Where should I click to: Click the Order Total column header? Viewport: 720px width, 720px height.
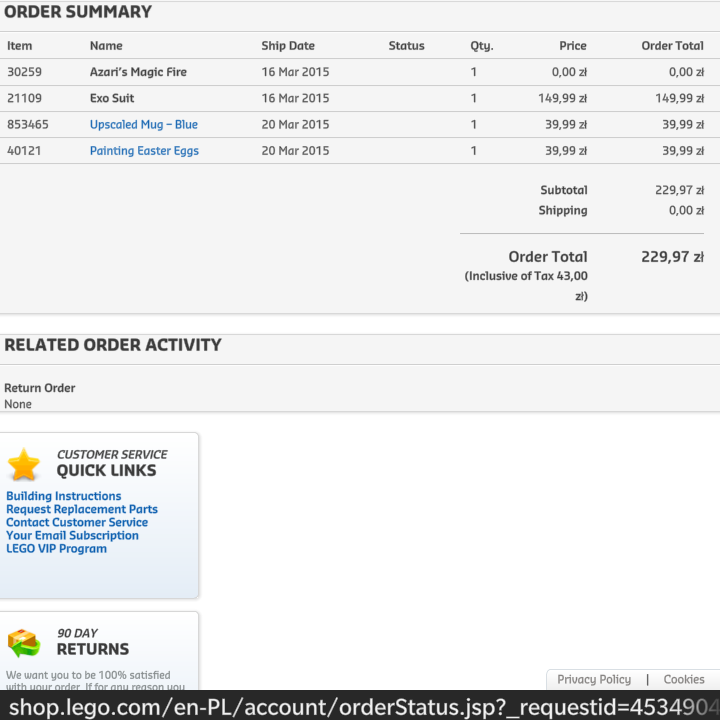coord(672,46)
